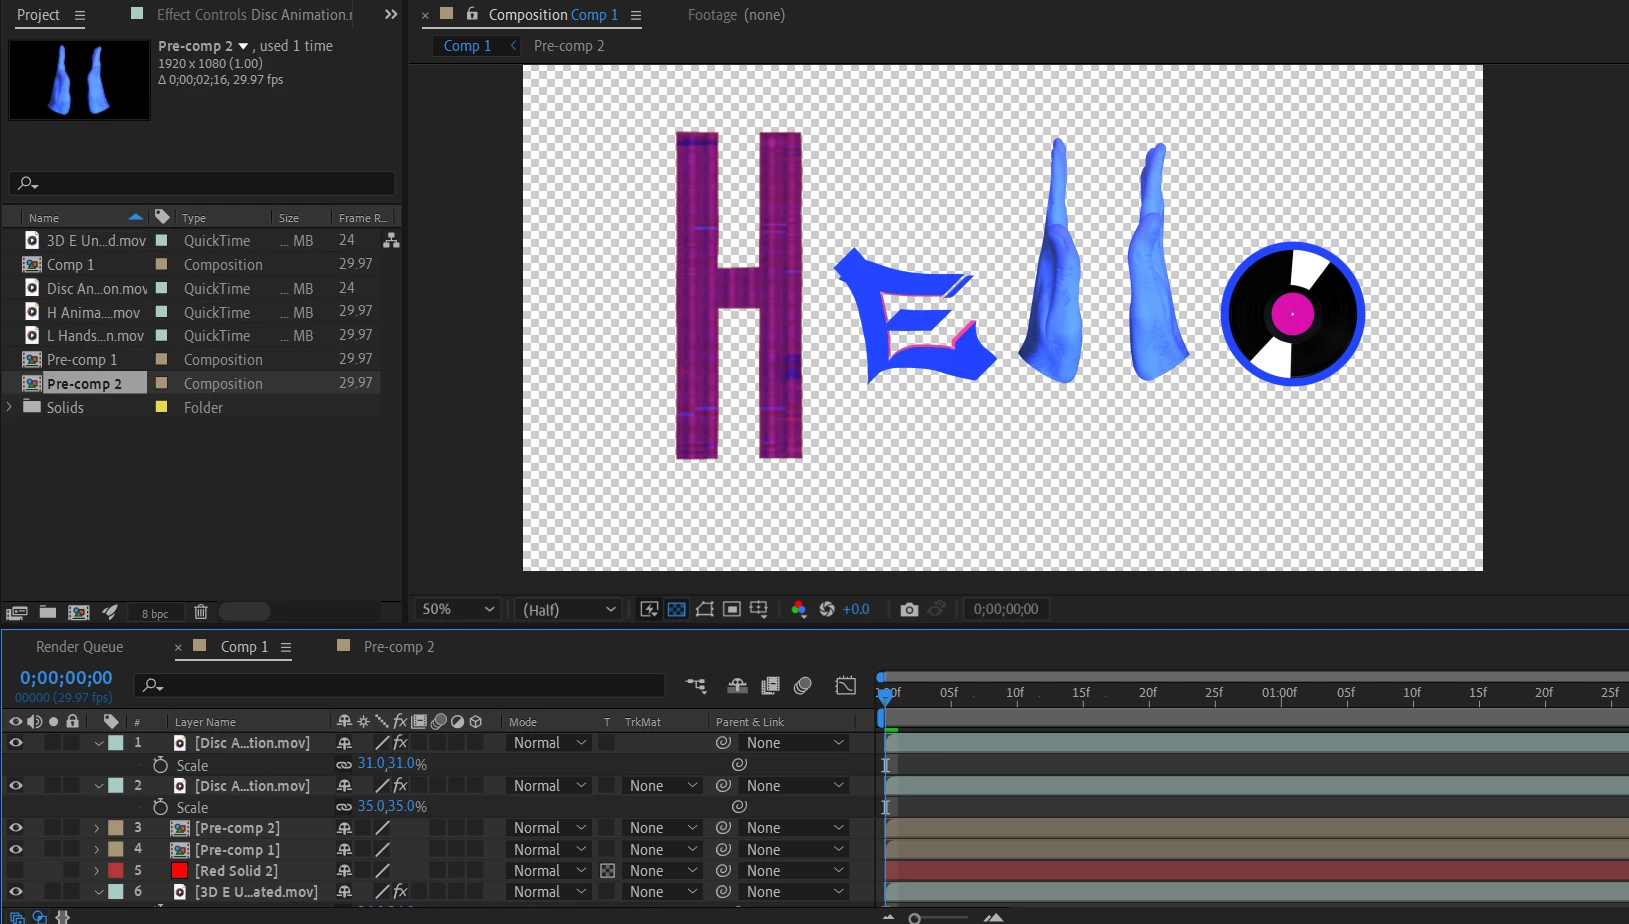Enable Frame Blending for timeline layers
Viewport: 1629px width, 924px height.
[770, 686]
